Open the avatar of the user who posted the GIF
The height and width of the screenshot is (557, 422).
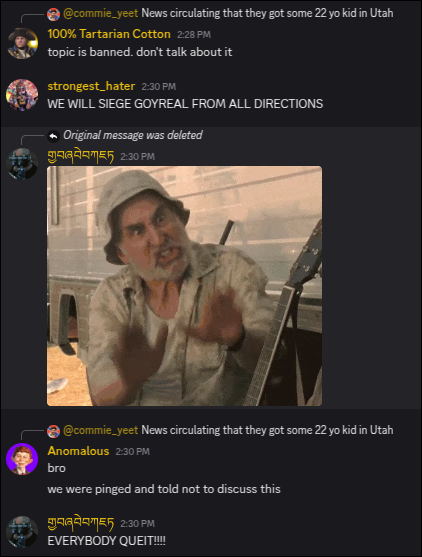click(22, 164)
